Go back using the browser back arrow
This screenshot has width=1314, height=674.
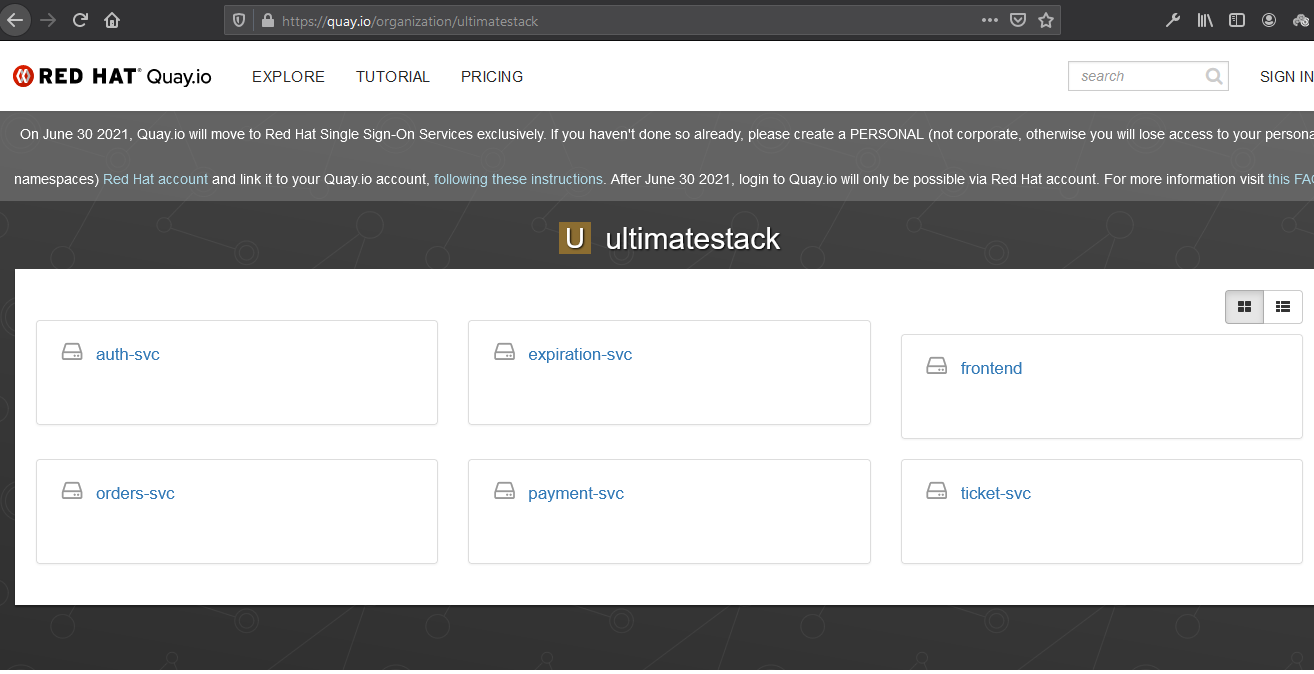coord(14,20)
